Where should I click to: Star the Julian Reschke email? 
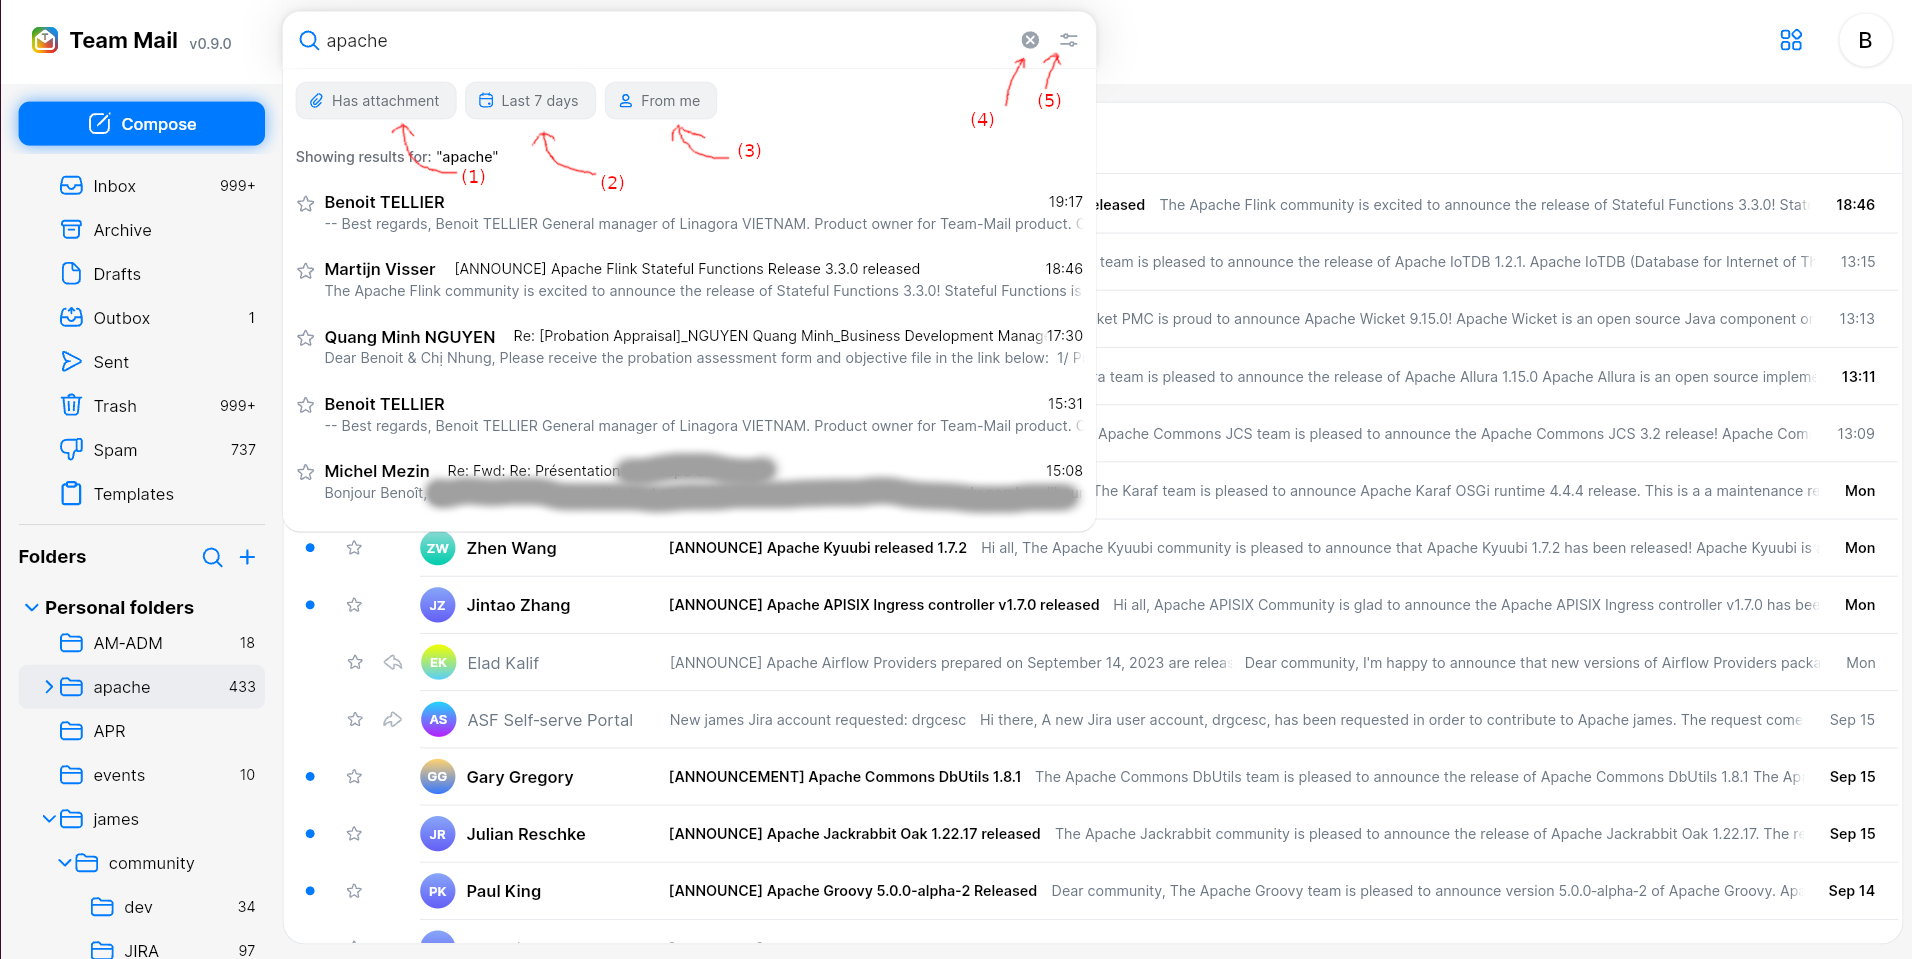[x=354, y=833]
